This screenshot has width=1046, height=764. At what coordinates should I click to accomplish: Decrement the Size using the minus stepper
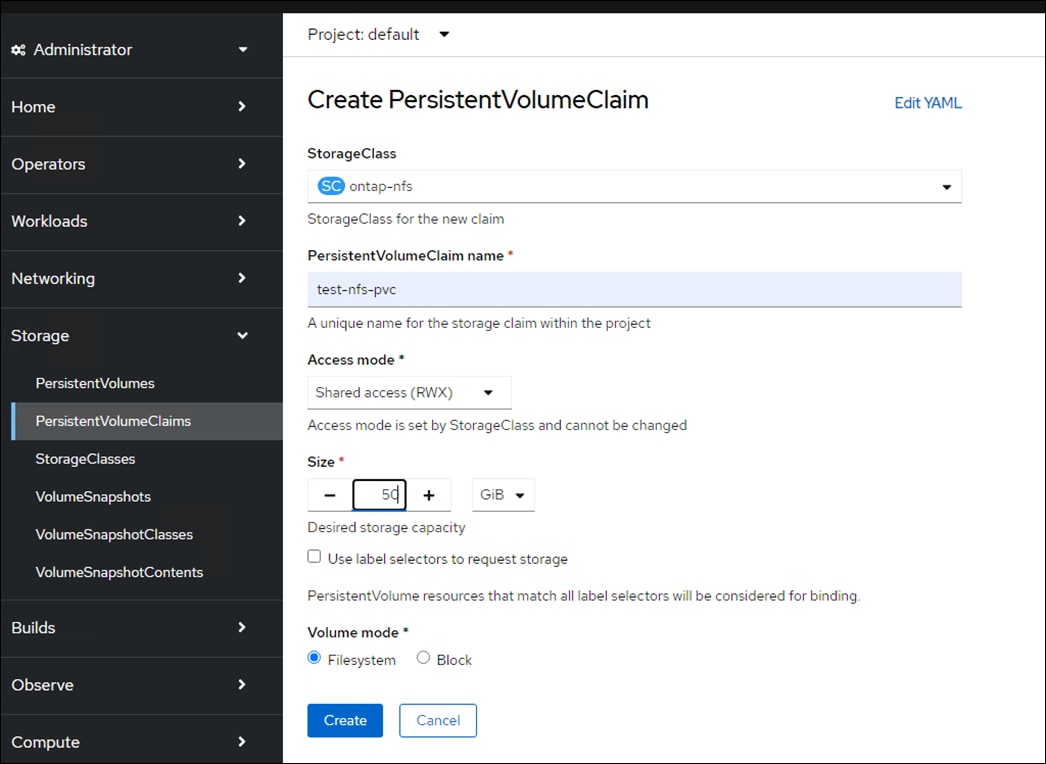click(328, 494)
